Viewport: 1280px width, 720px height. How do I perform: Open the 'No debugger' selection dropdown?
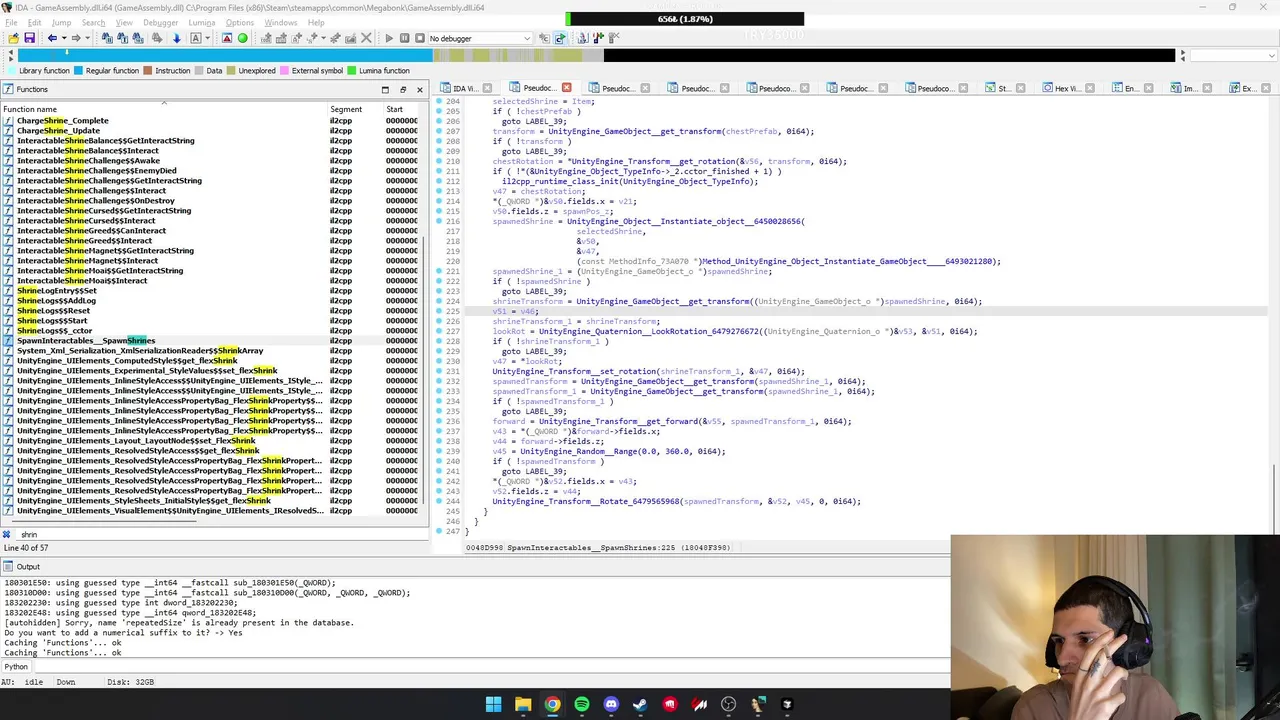click(x=480, y=38)
